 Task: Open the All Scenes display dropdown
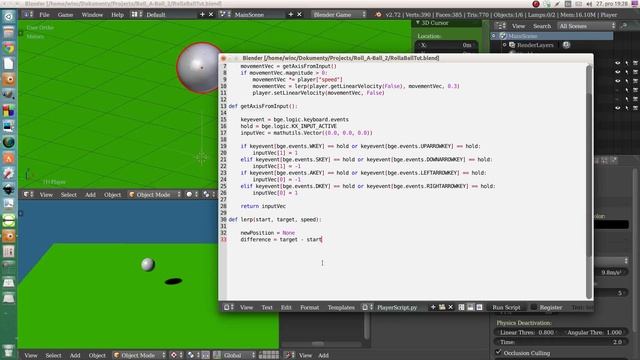pyautogui.click(x=587, y=26)
